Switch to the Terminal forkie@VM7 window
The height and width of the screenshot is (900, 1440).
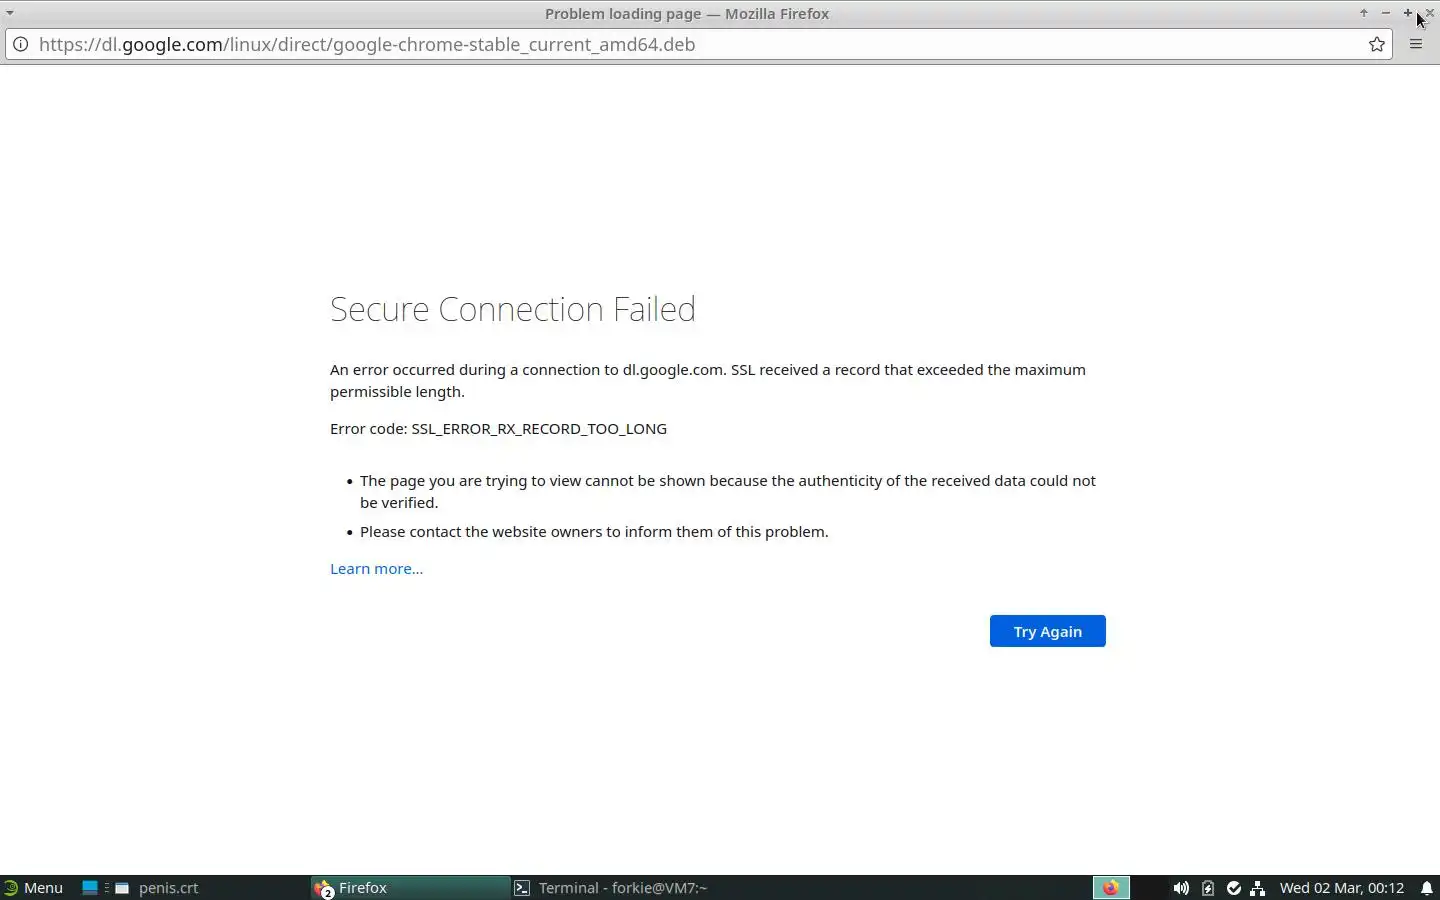[610, 887]
